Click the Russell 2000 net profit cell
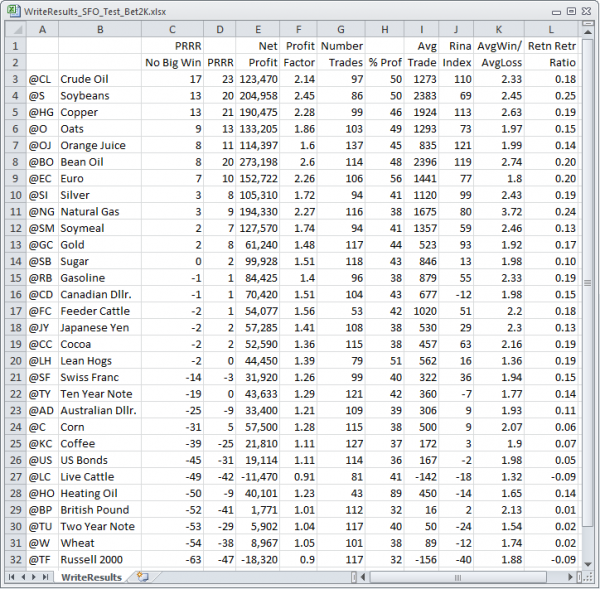Viewport: 600px width, 589px height. click(x=258, y=560)
